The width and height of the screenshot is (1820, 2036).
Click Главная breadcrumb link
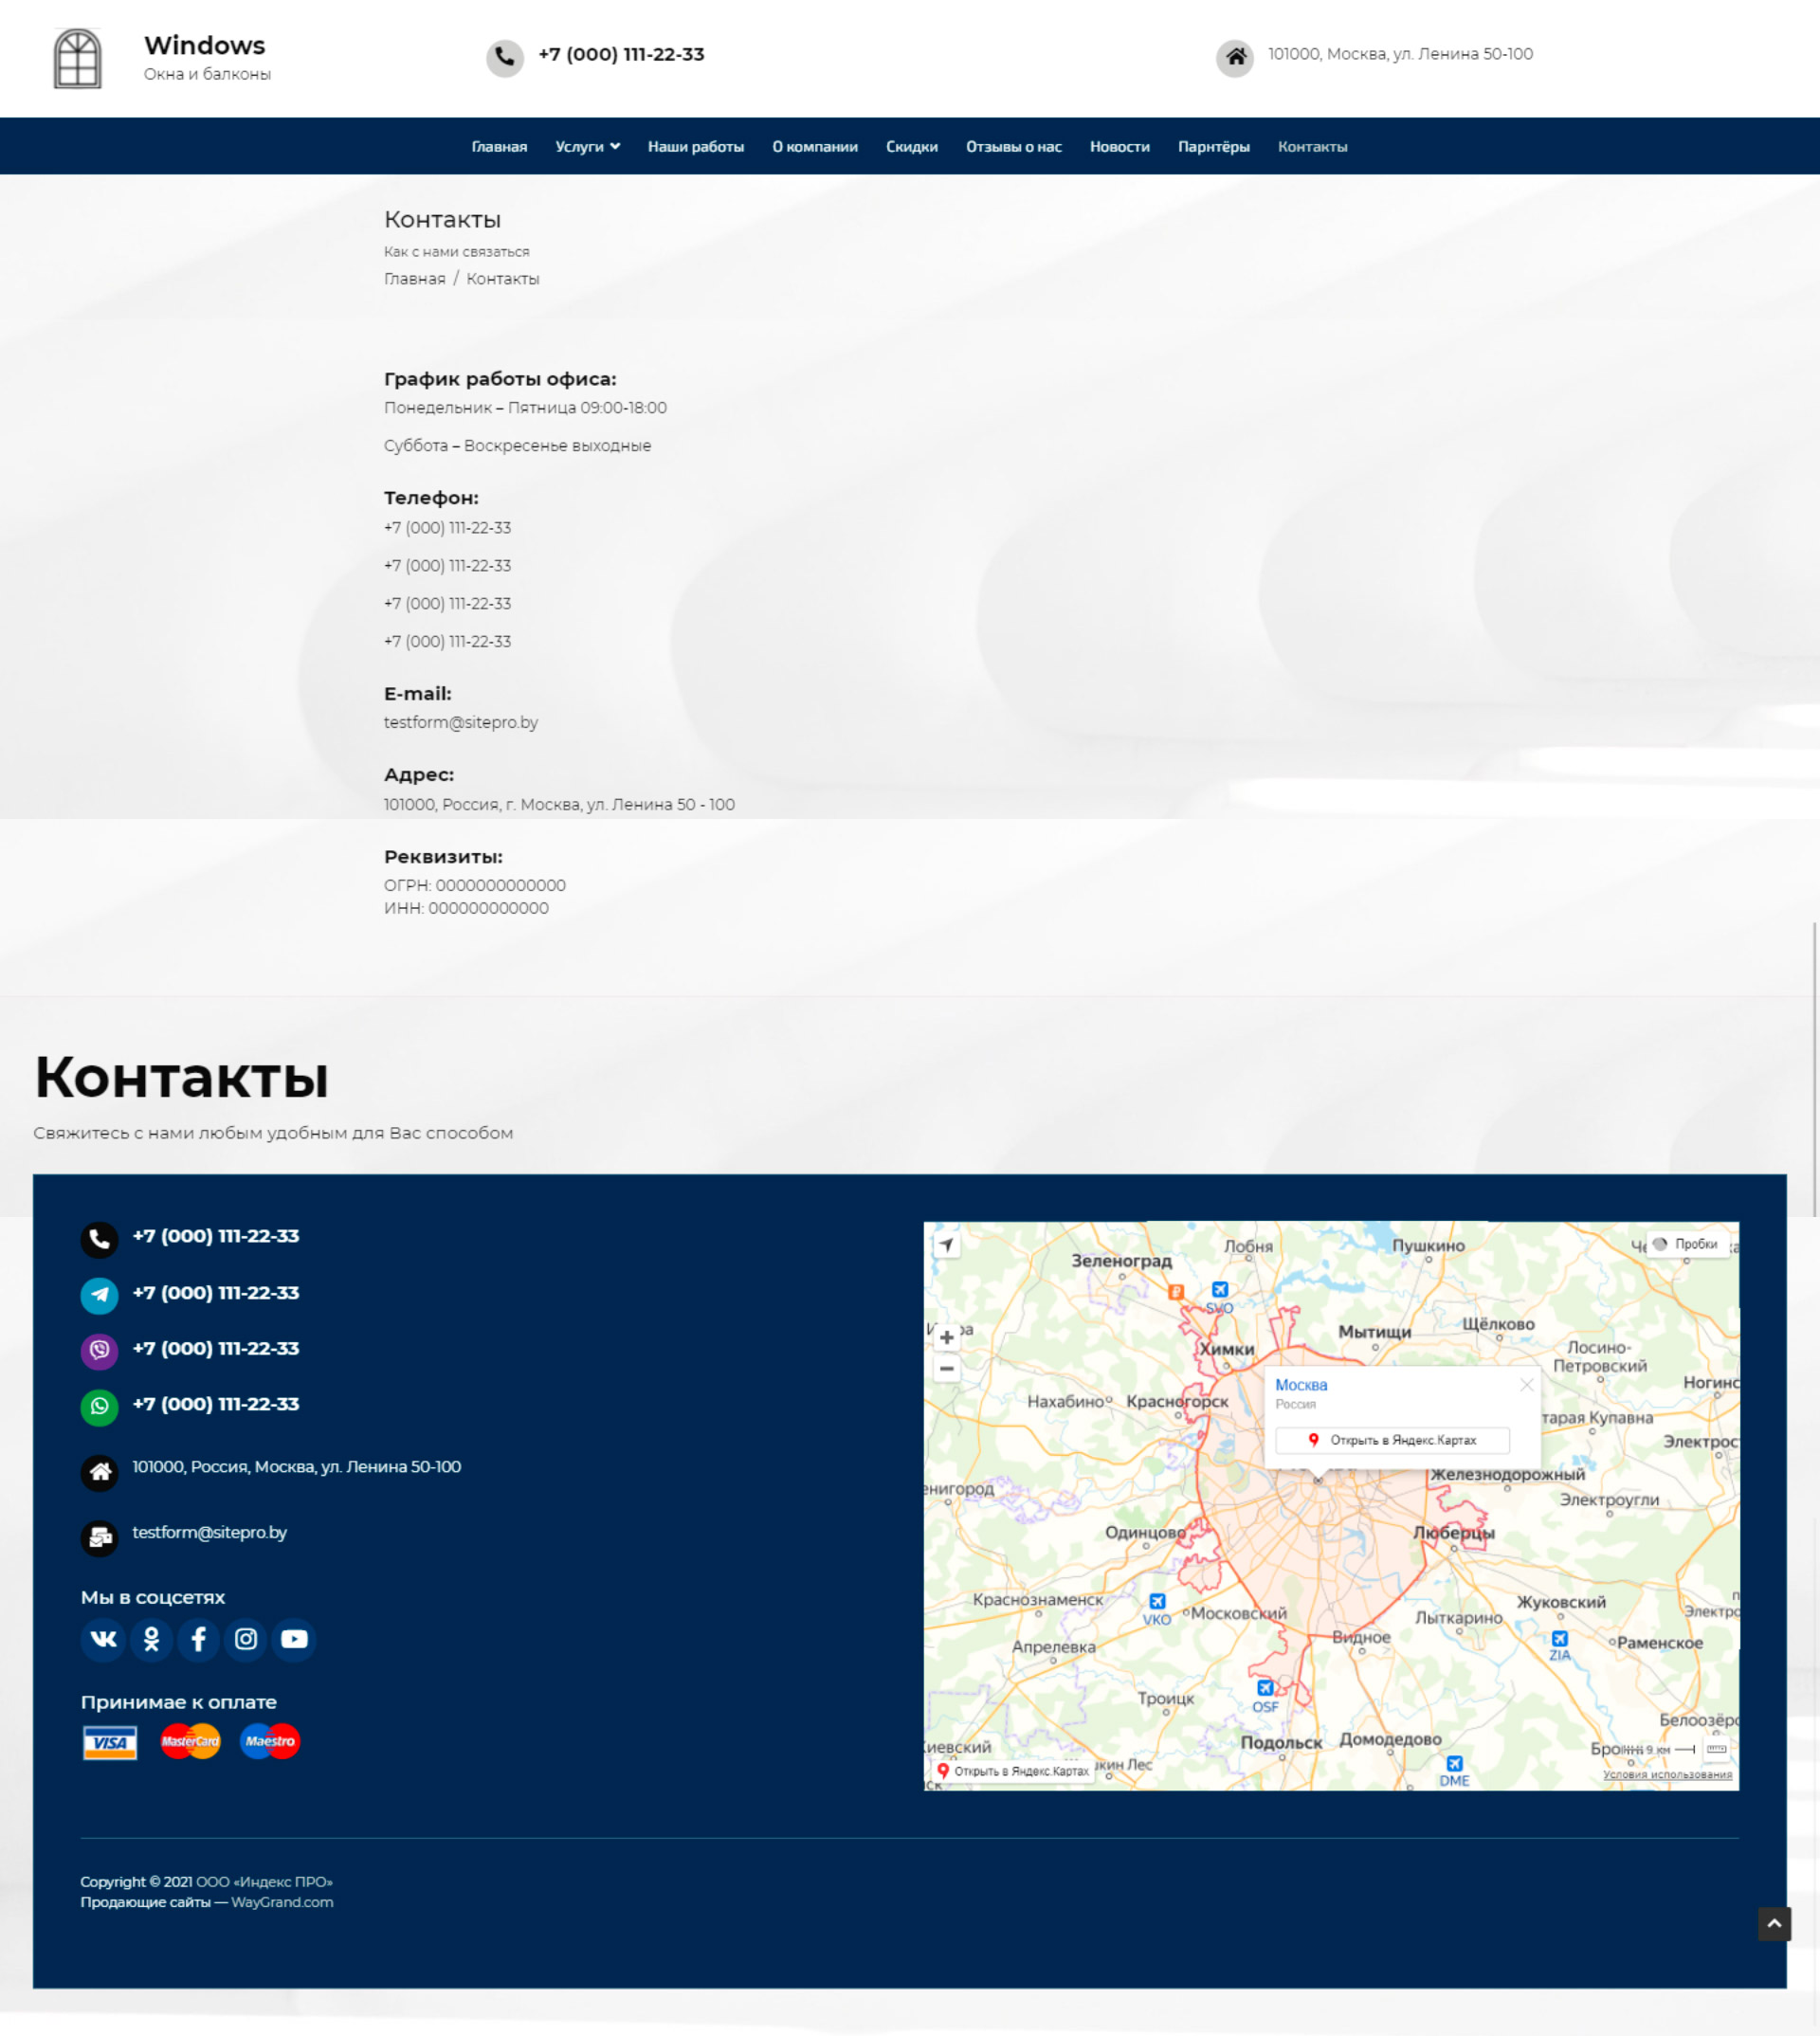point(414,279)
